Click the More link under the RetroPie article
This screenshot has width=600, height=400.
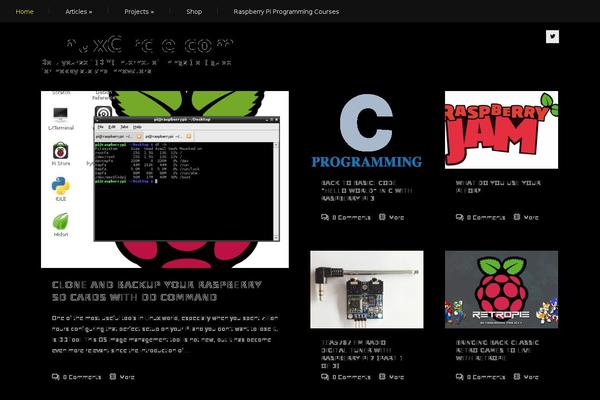[531, 377]
